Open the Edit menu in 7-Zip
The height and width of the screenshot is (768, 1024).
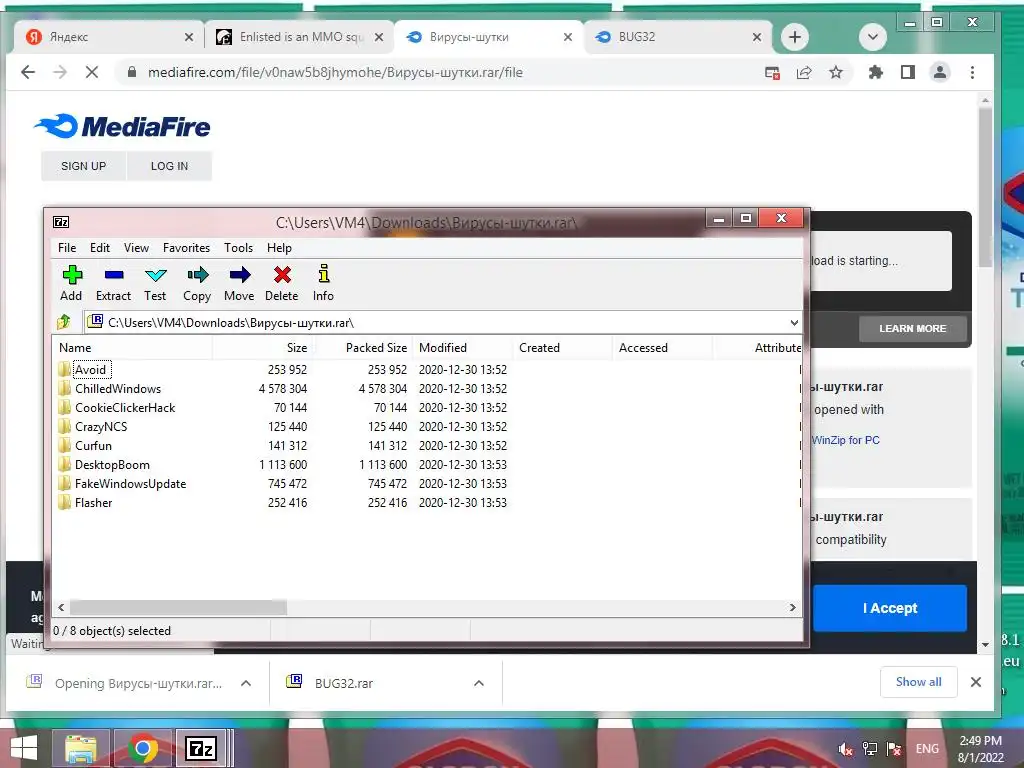(x=100, y=248)
